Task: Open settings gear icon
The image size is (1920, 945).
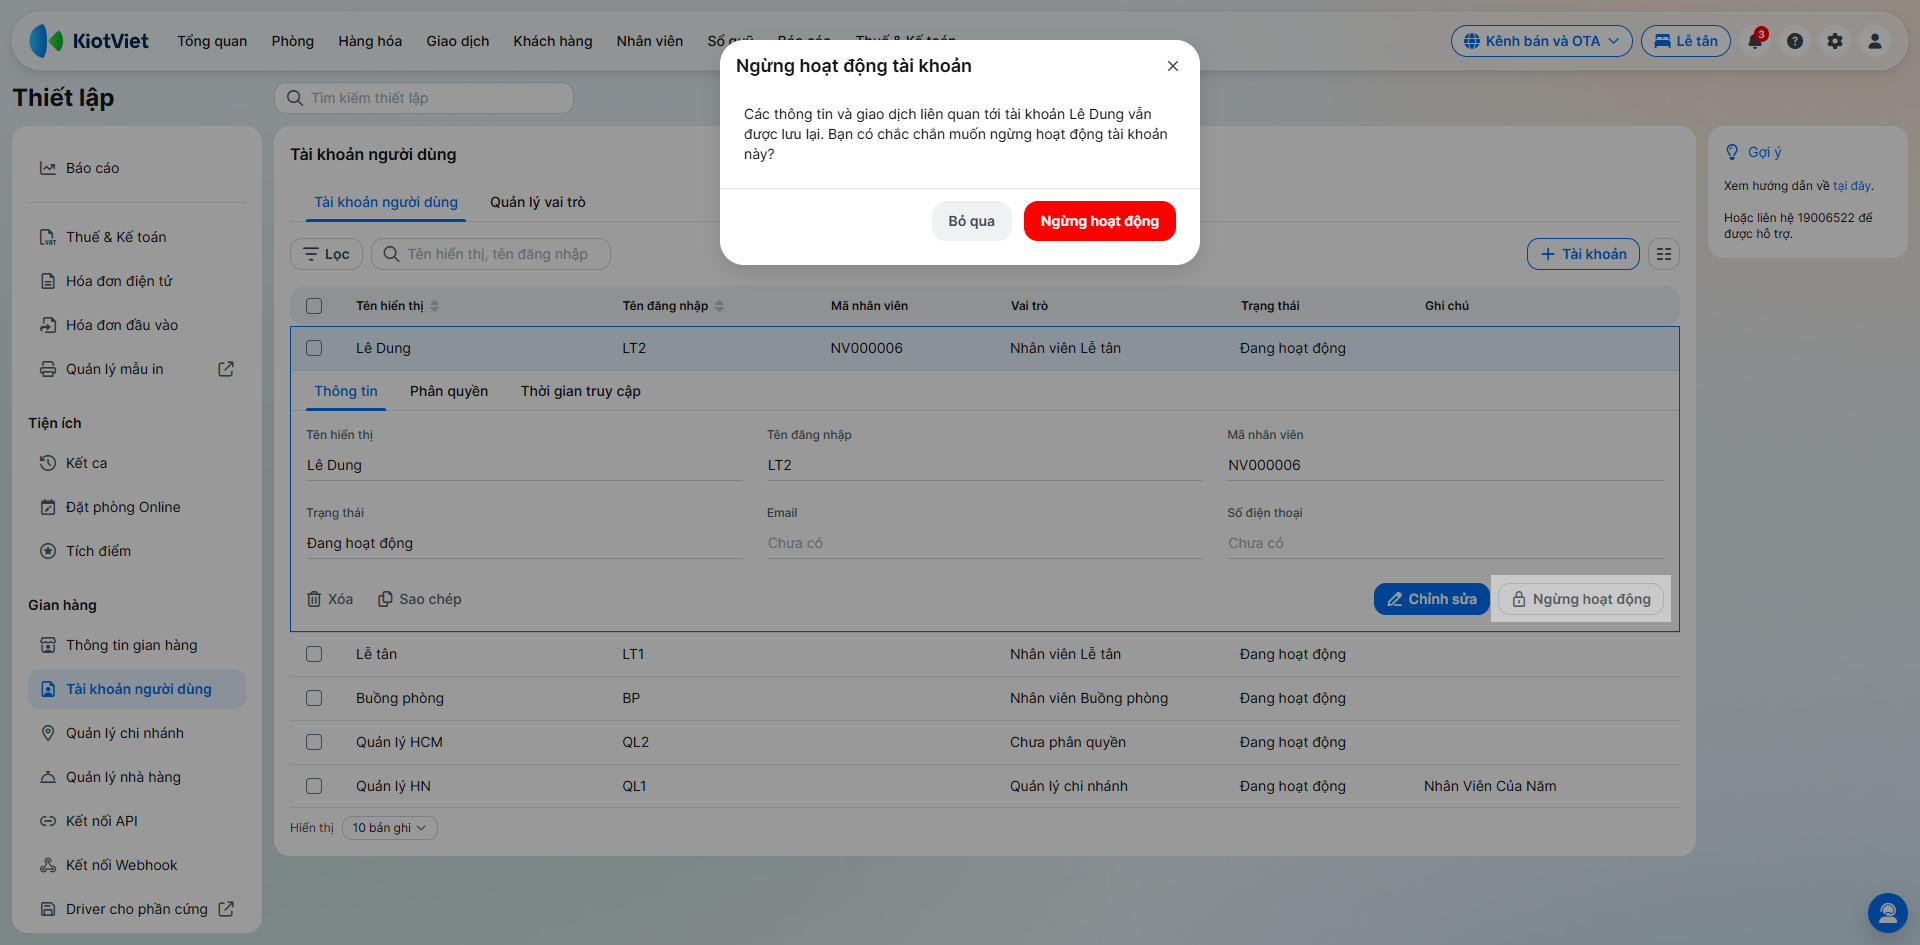Action: coord(1835,41)
